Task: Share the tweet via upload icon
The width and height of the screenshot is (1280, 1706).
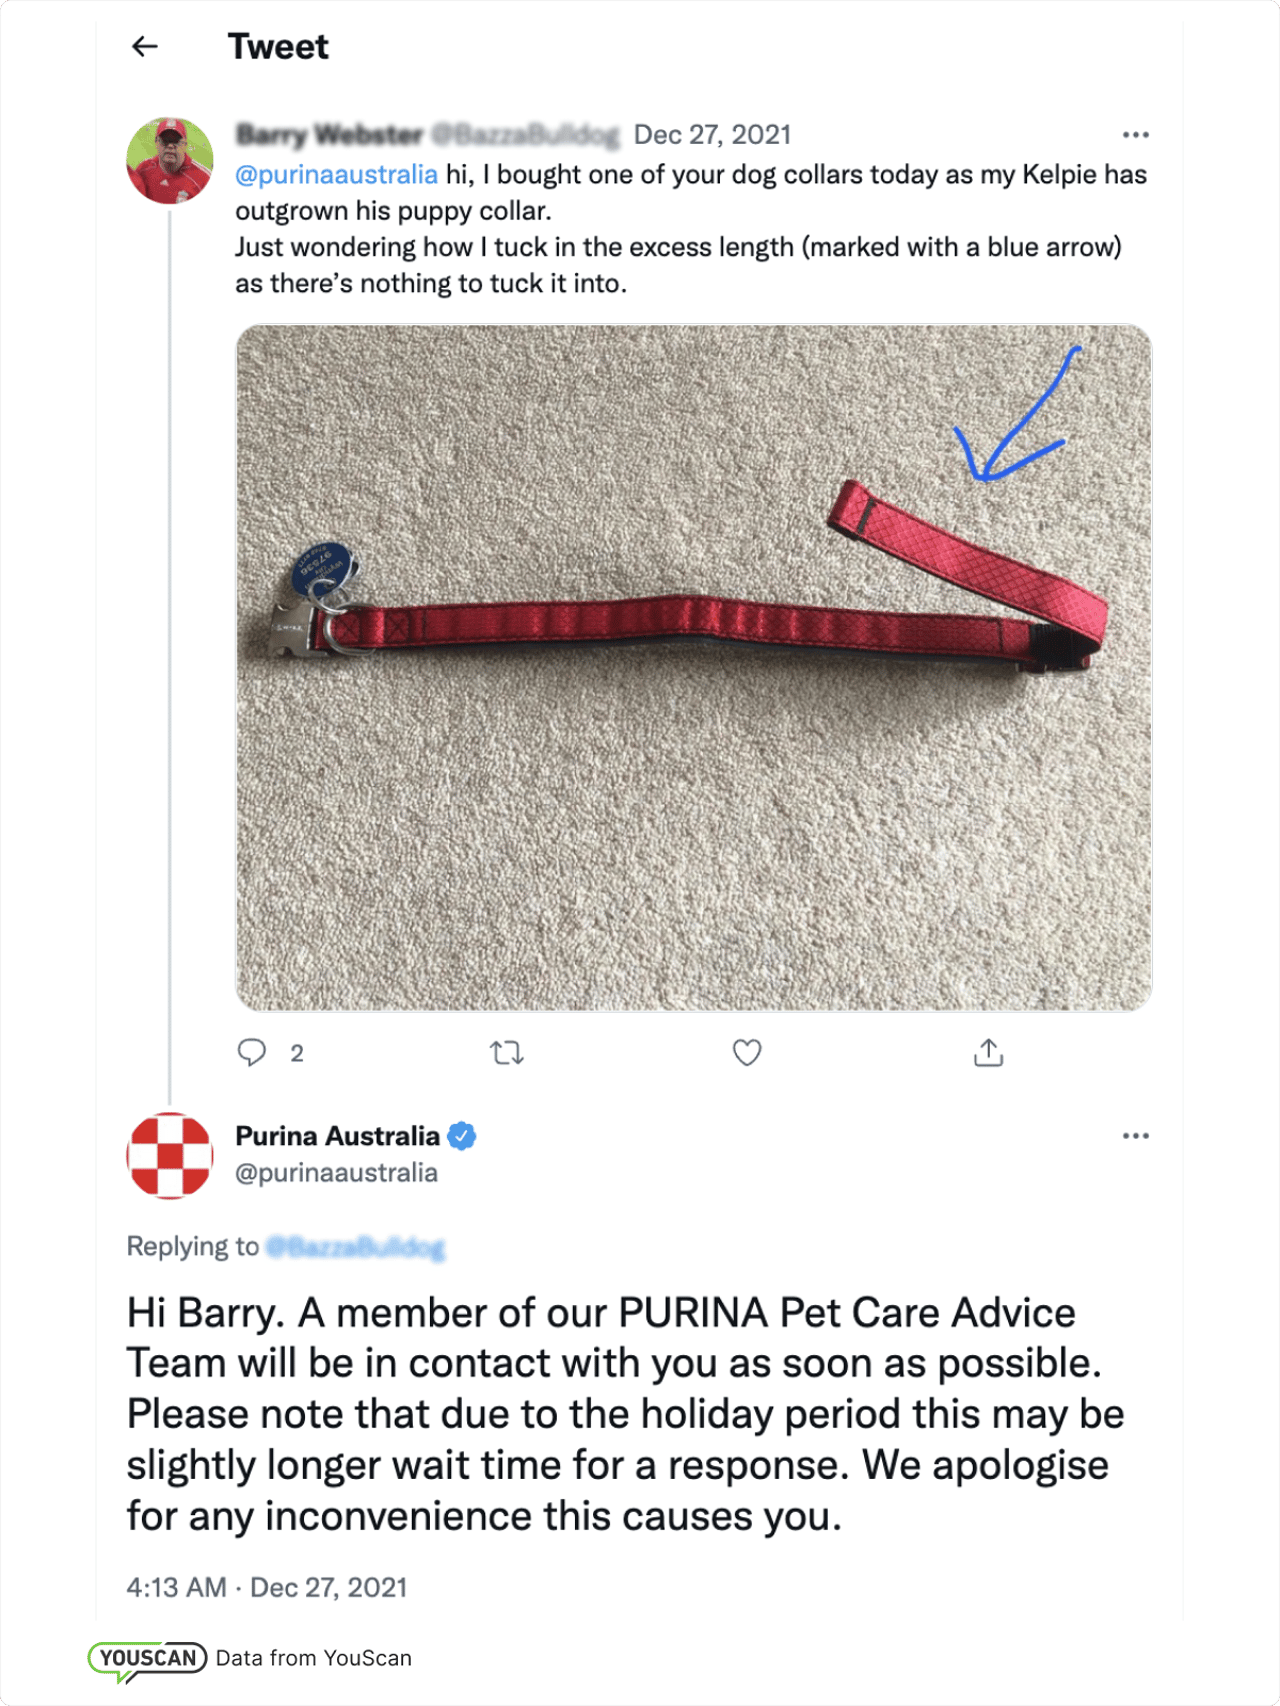Action: click(988, 1052)
